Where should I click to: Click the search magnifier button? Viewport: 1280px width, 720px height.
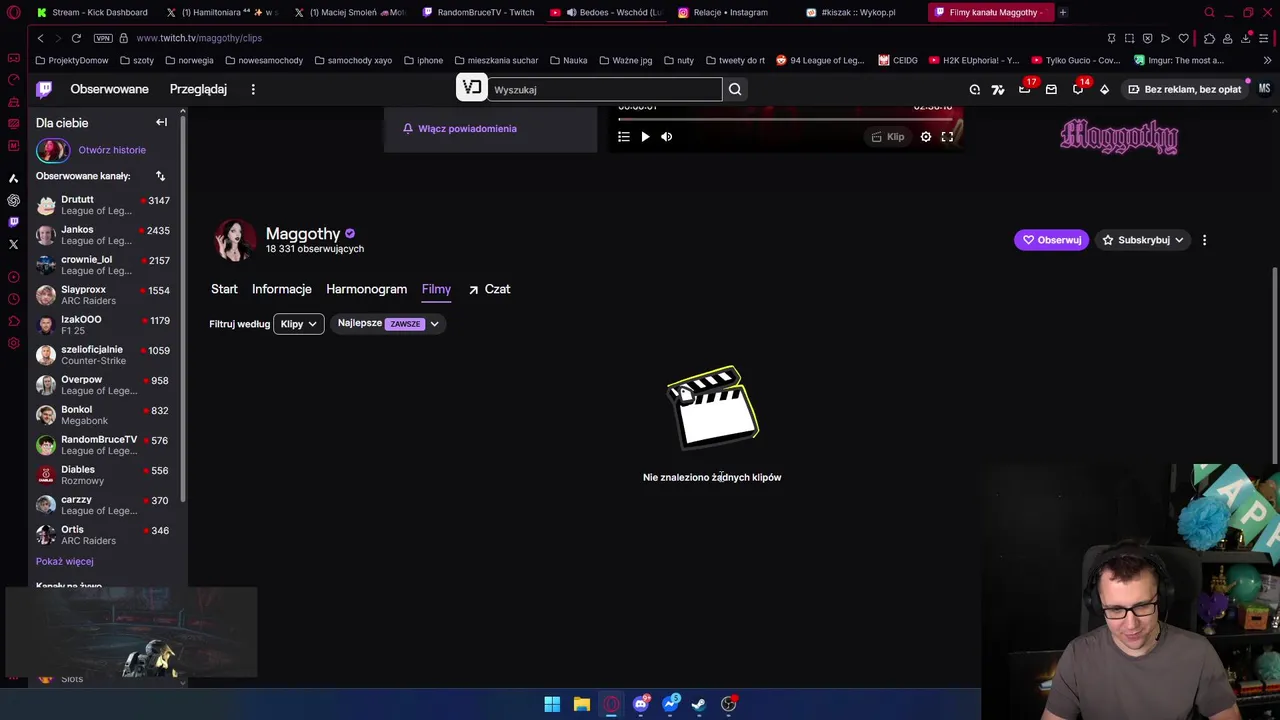735,89
